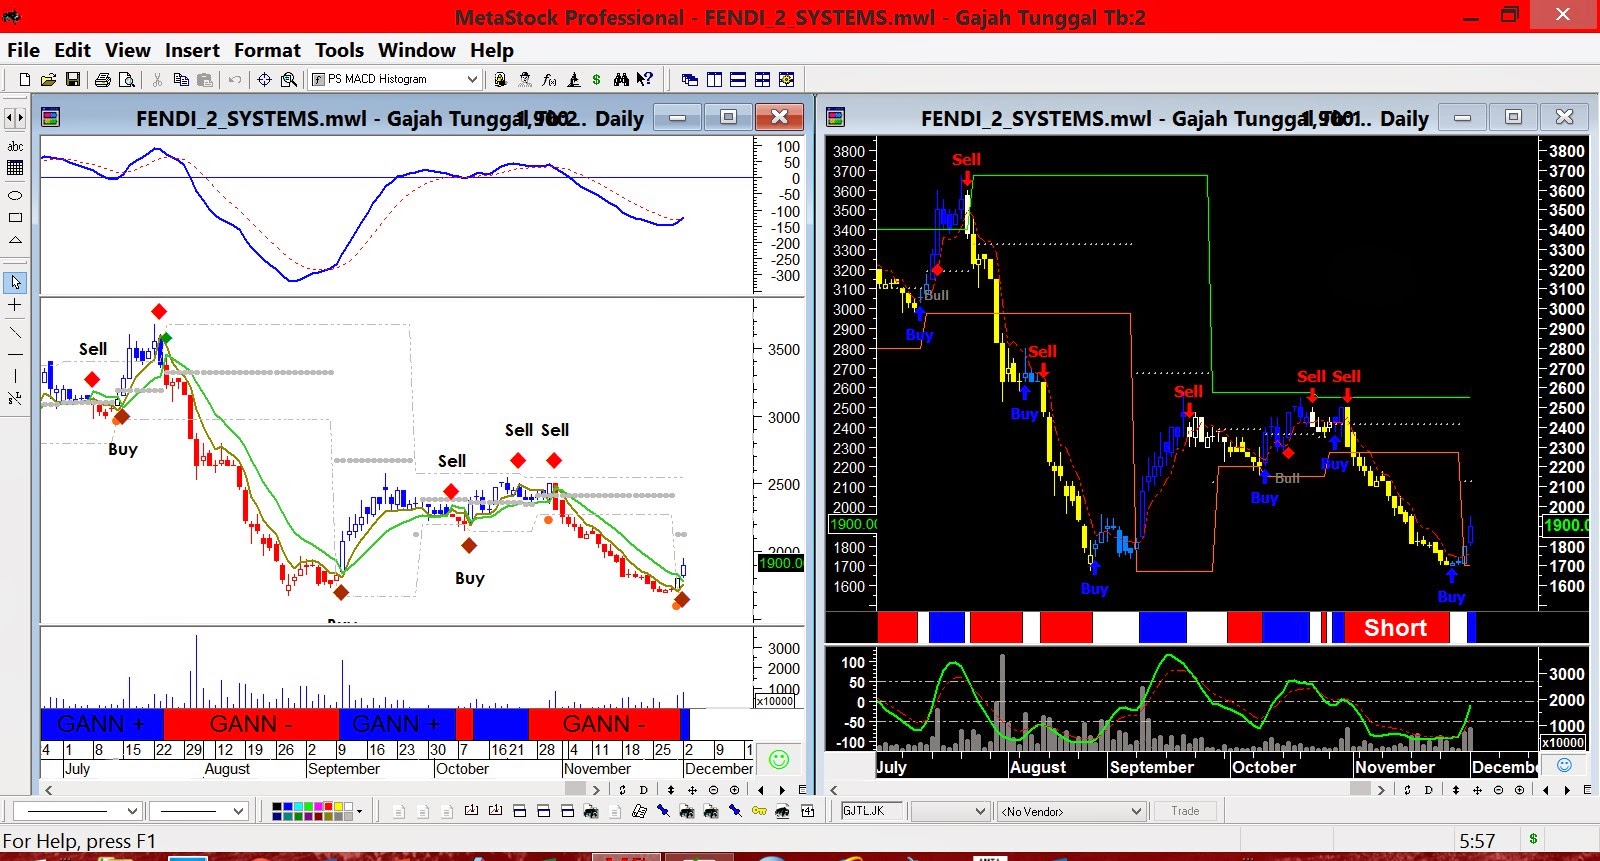The width and height of the screenshot is (1600, 861).
Task: Select the ellipse drawing tool
Action: pos(15,195)
